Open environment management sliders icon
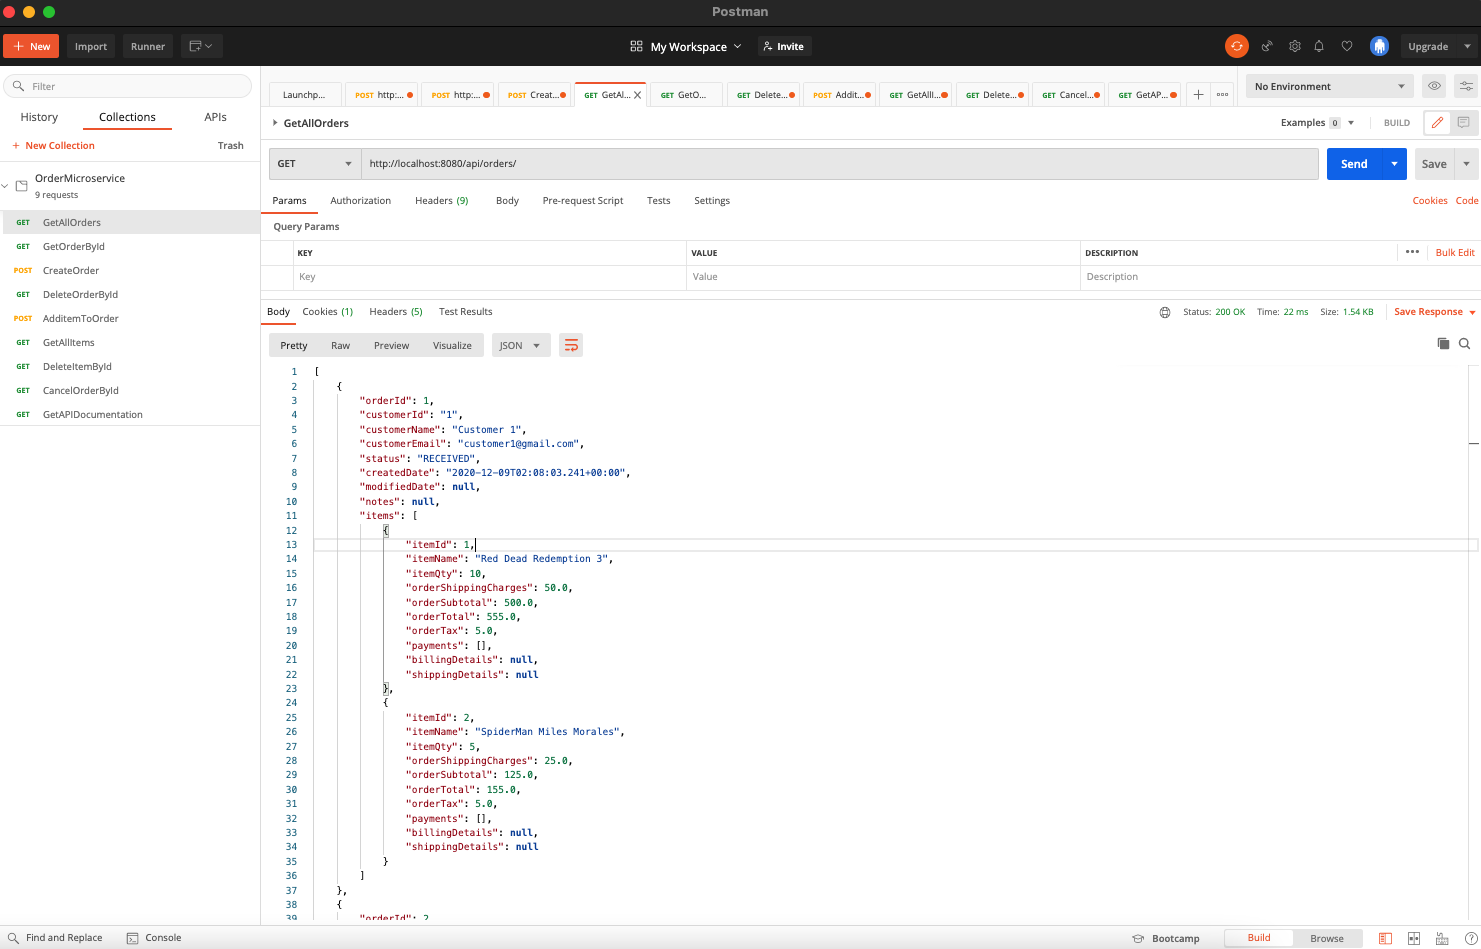The width and height of the screenshot is (1481, 949). point(1466,86)
